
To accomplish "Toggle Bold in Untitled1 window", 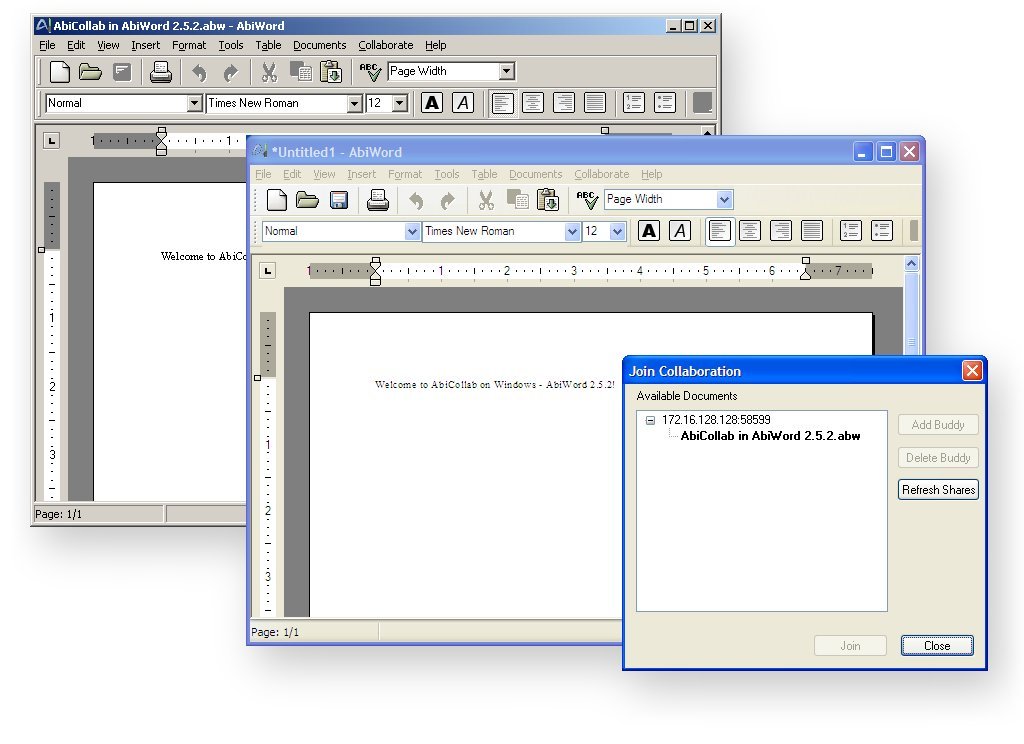I will pyautogui.click(x=648, y=231).
